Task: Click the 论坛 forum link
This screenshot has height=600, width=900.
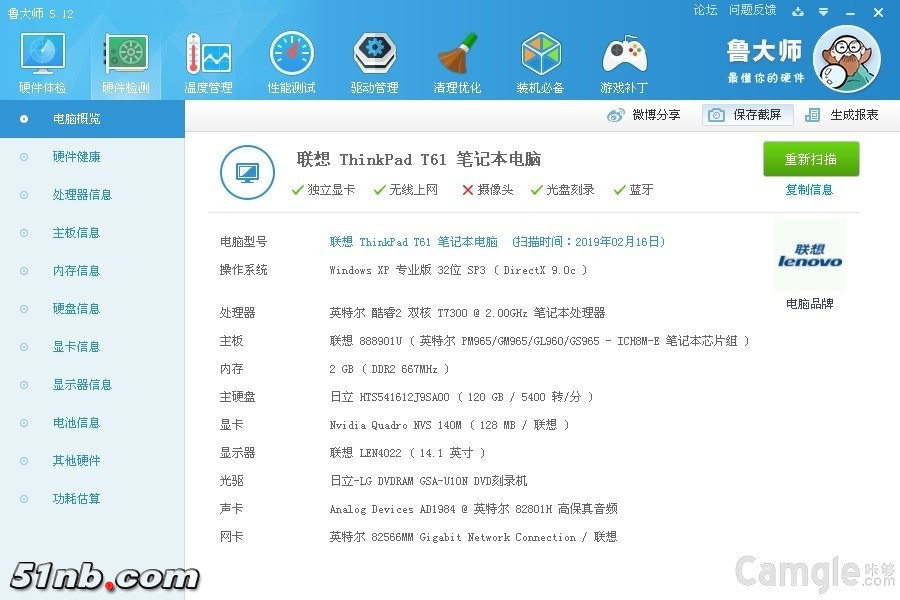Action: tap(705, 10)
